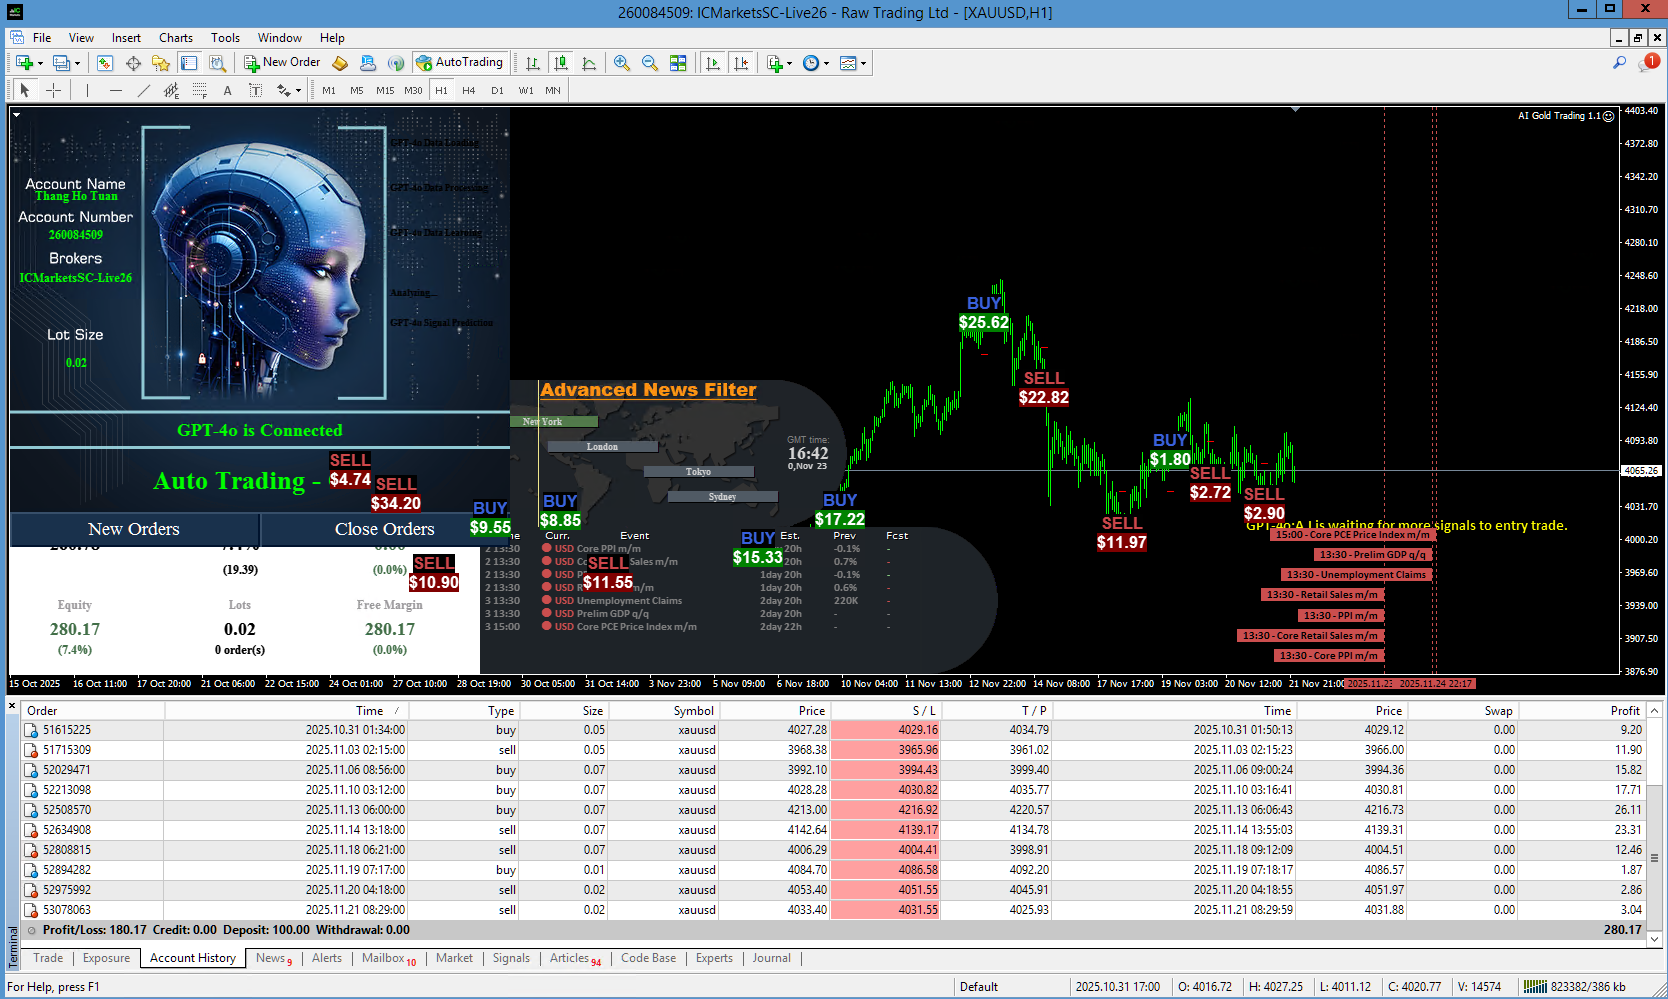Switch to the Exposure tab
This screenshot has height=999, width=1668.
[x=106, y=958]
